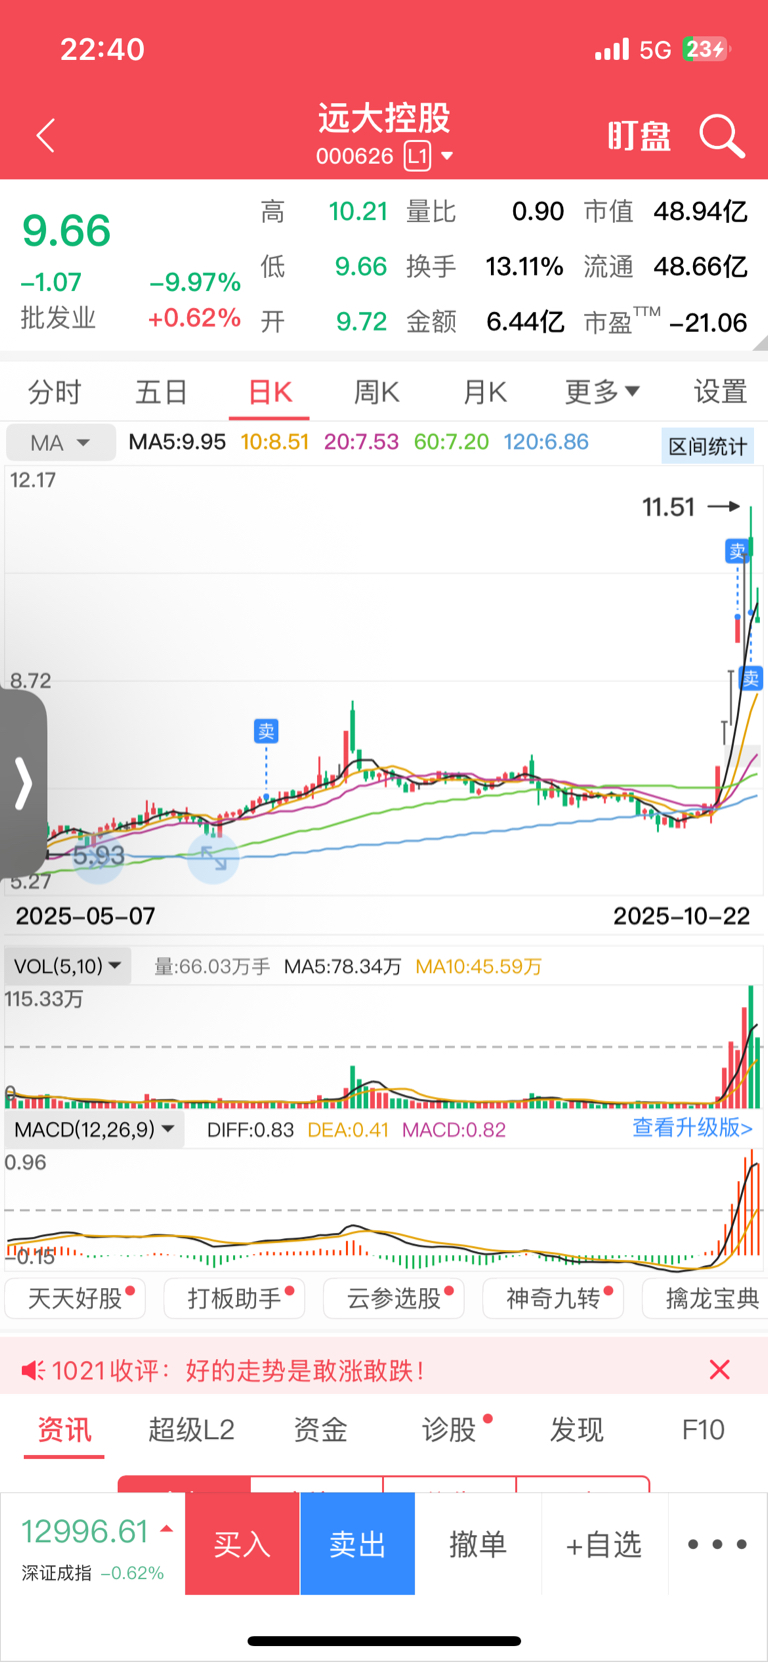This screenshot has width=768, height=1663.
Task: Select the 资讯 tab
Action: 64,1430
